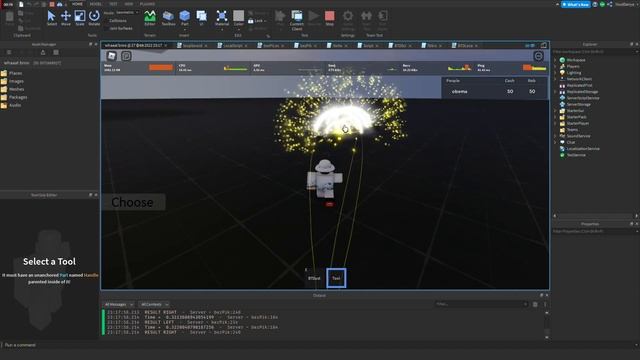Select the Lighting service in Explorer
This screenshot has height=360, width=640.
pyautogui.click(x=573, y=73)
